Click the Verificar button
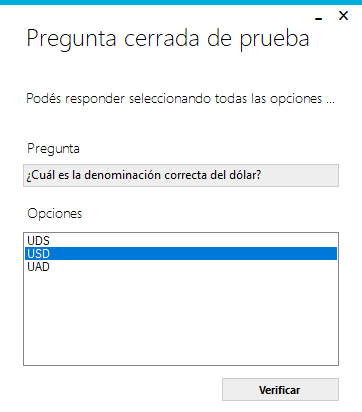 click(x=280, y=389)
